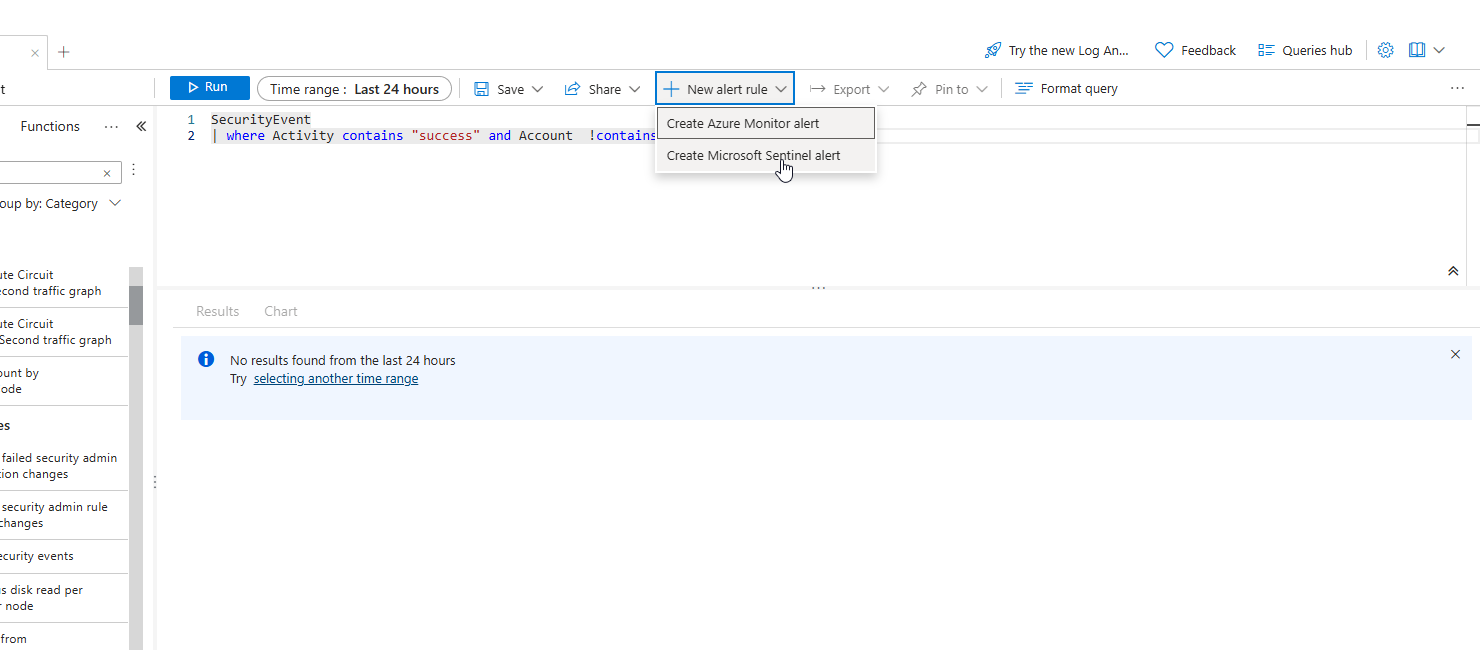Add a new query tab
Image resolution: width=1482 pixels, height=650 pixels.
coord(64,52)
